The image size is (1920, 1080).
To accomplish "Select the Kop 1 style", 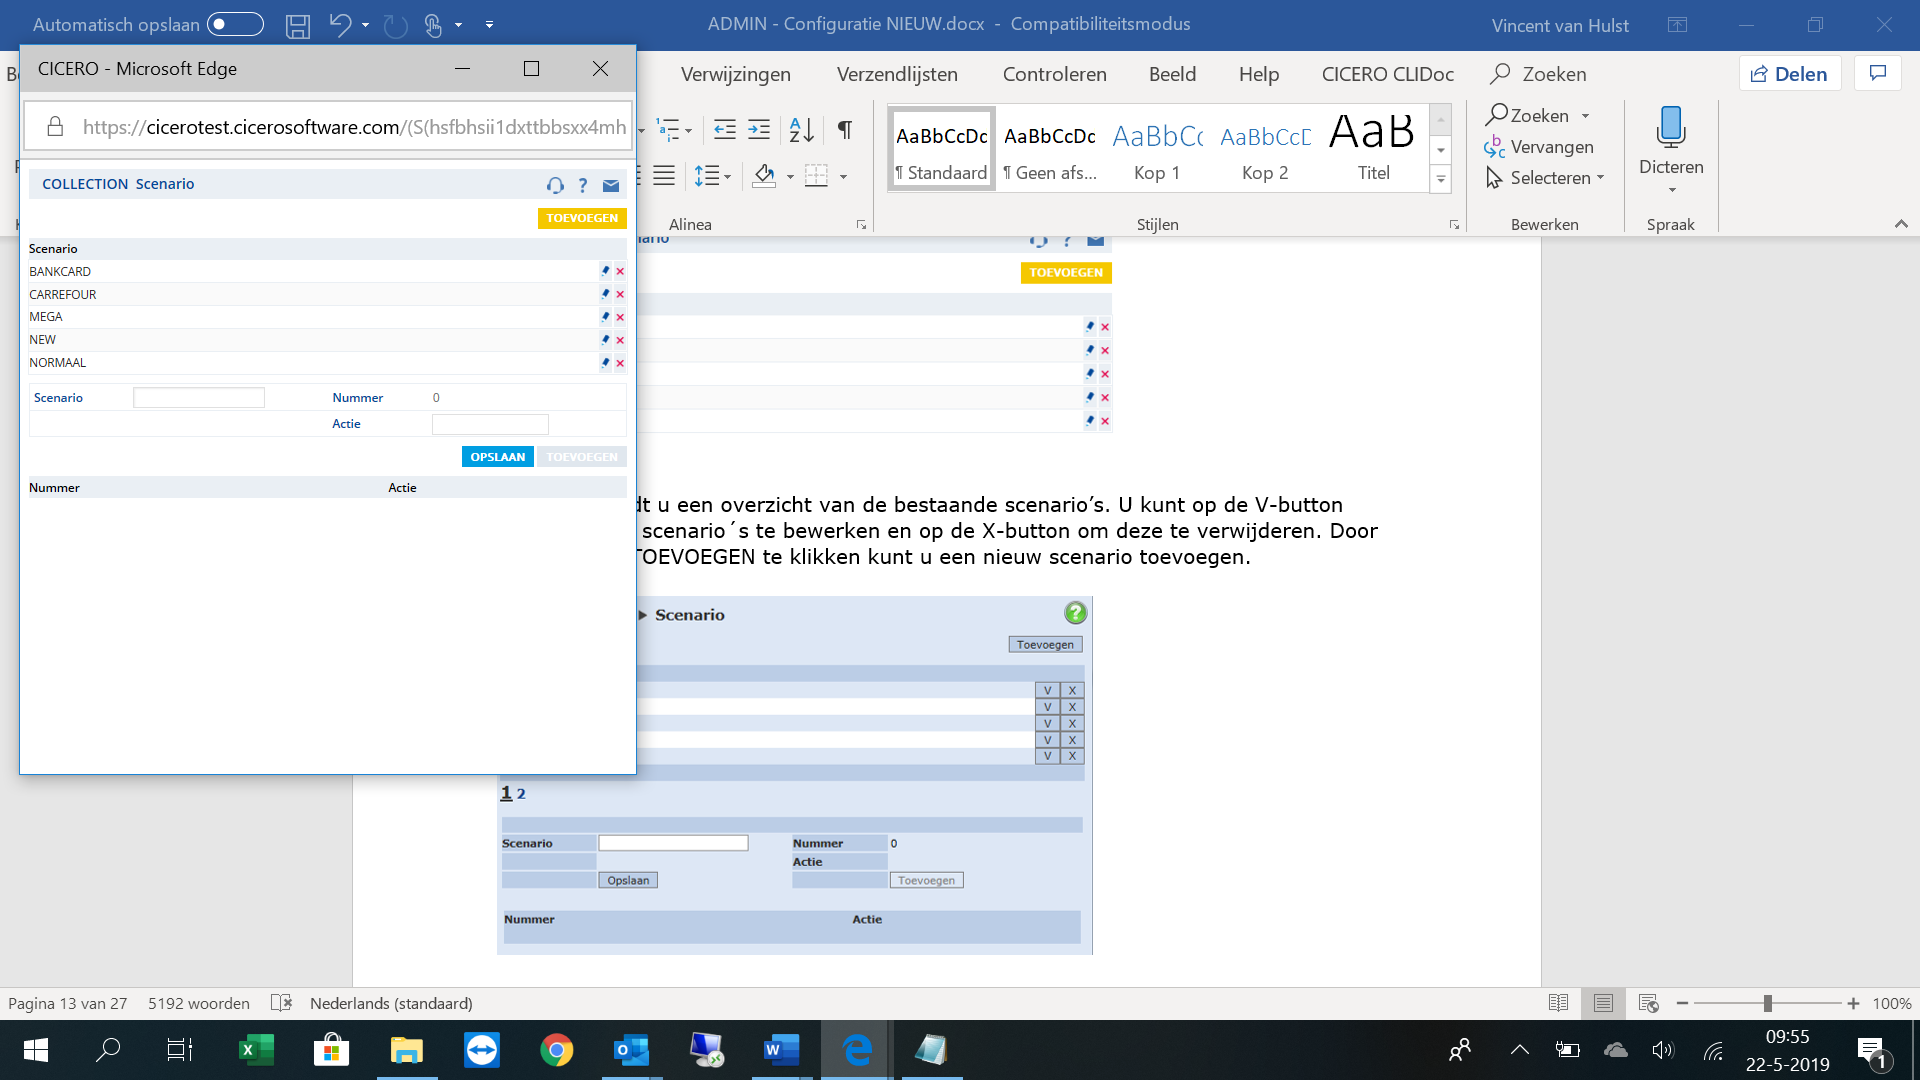I will 1157,149.
